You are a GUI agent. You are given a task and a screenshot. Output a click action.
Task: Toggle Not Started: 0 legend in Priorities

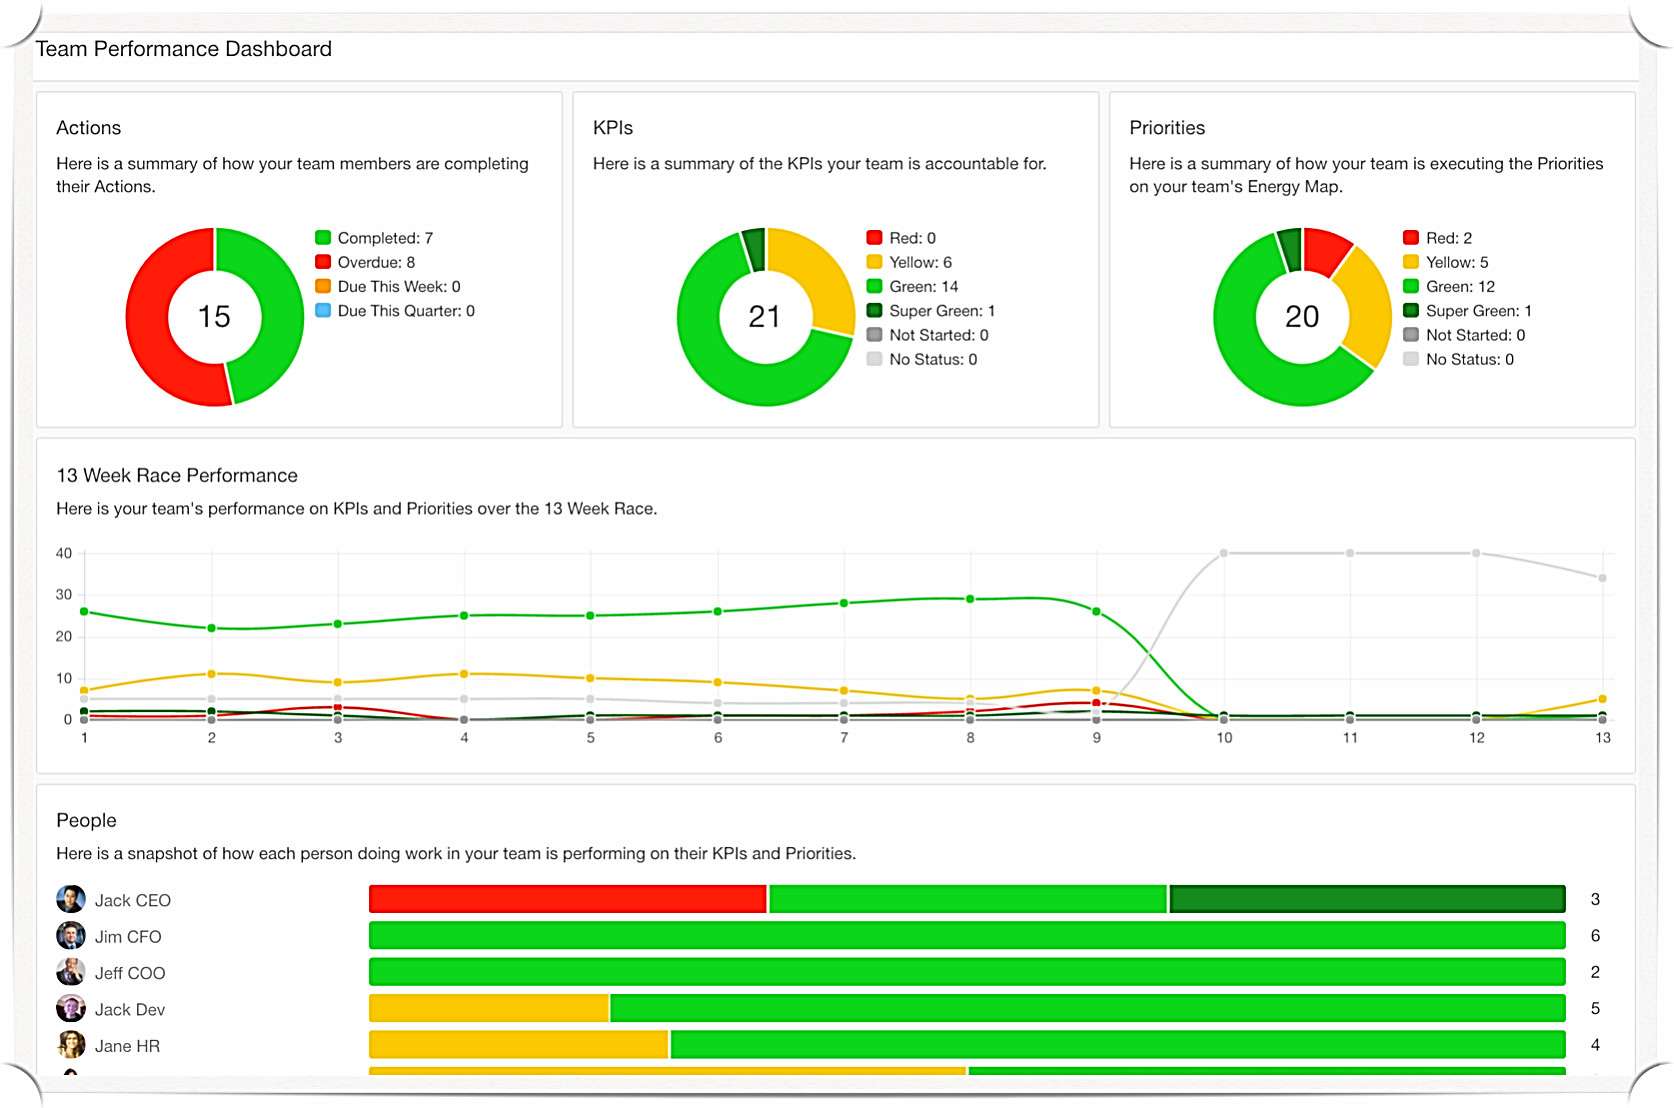1465,335
